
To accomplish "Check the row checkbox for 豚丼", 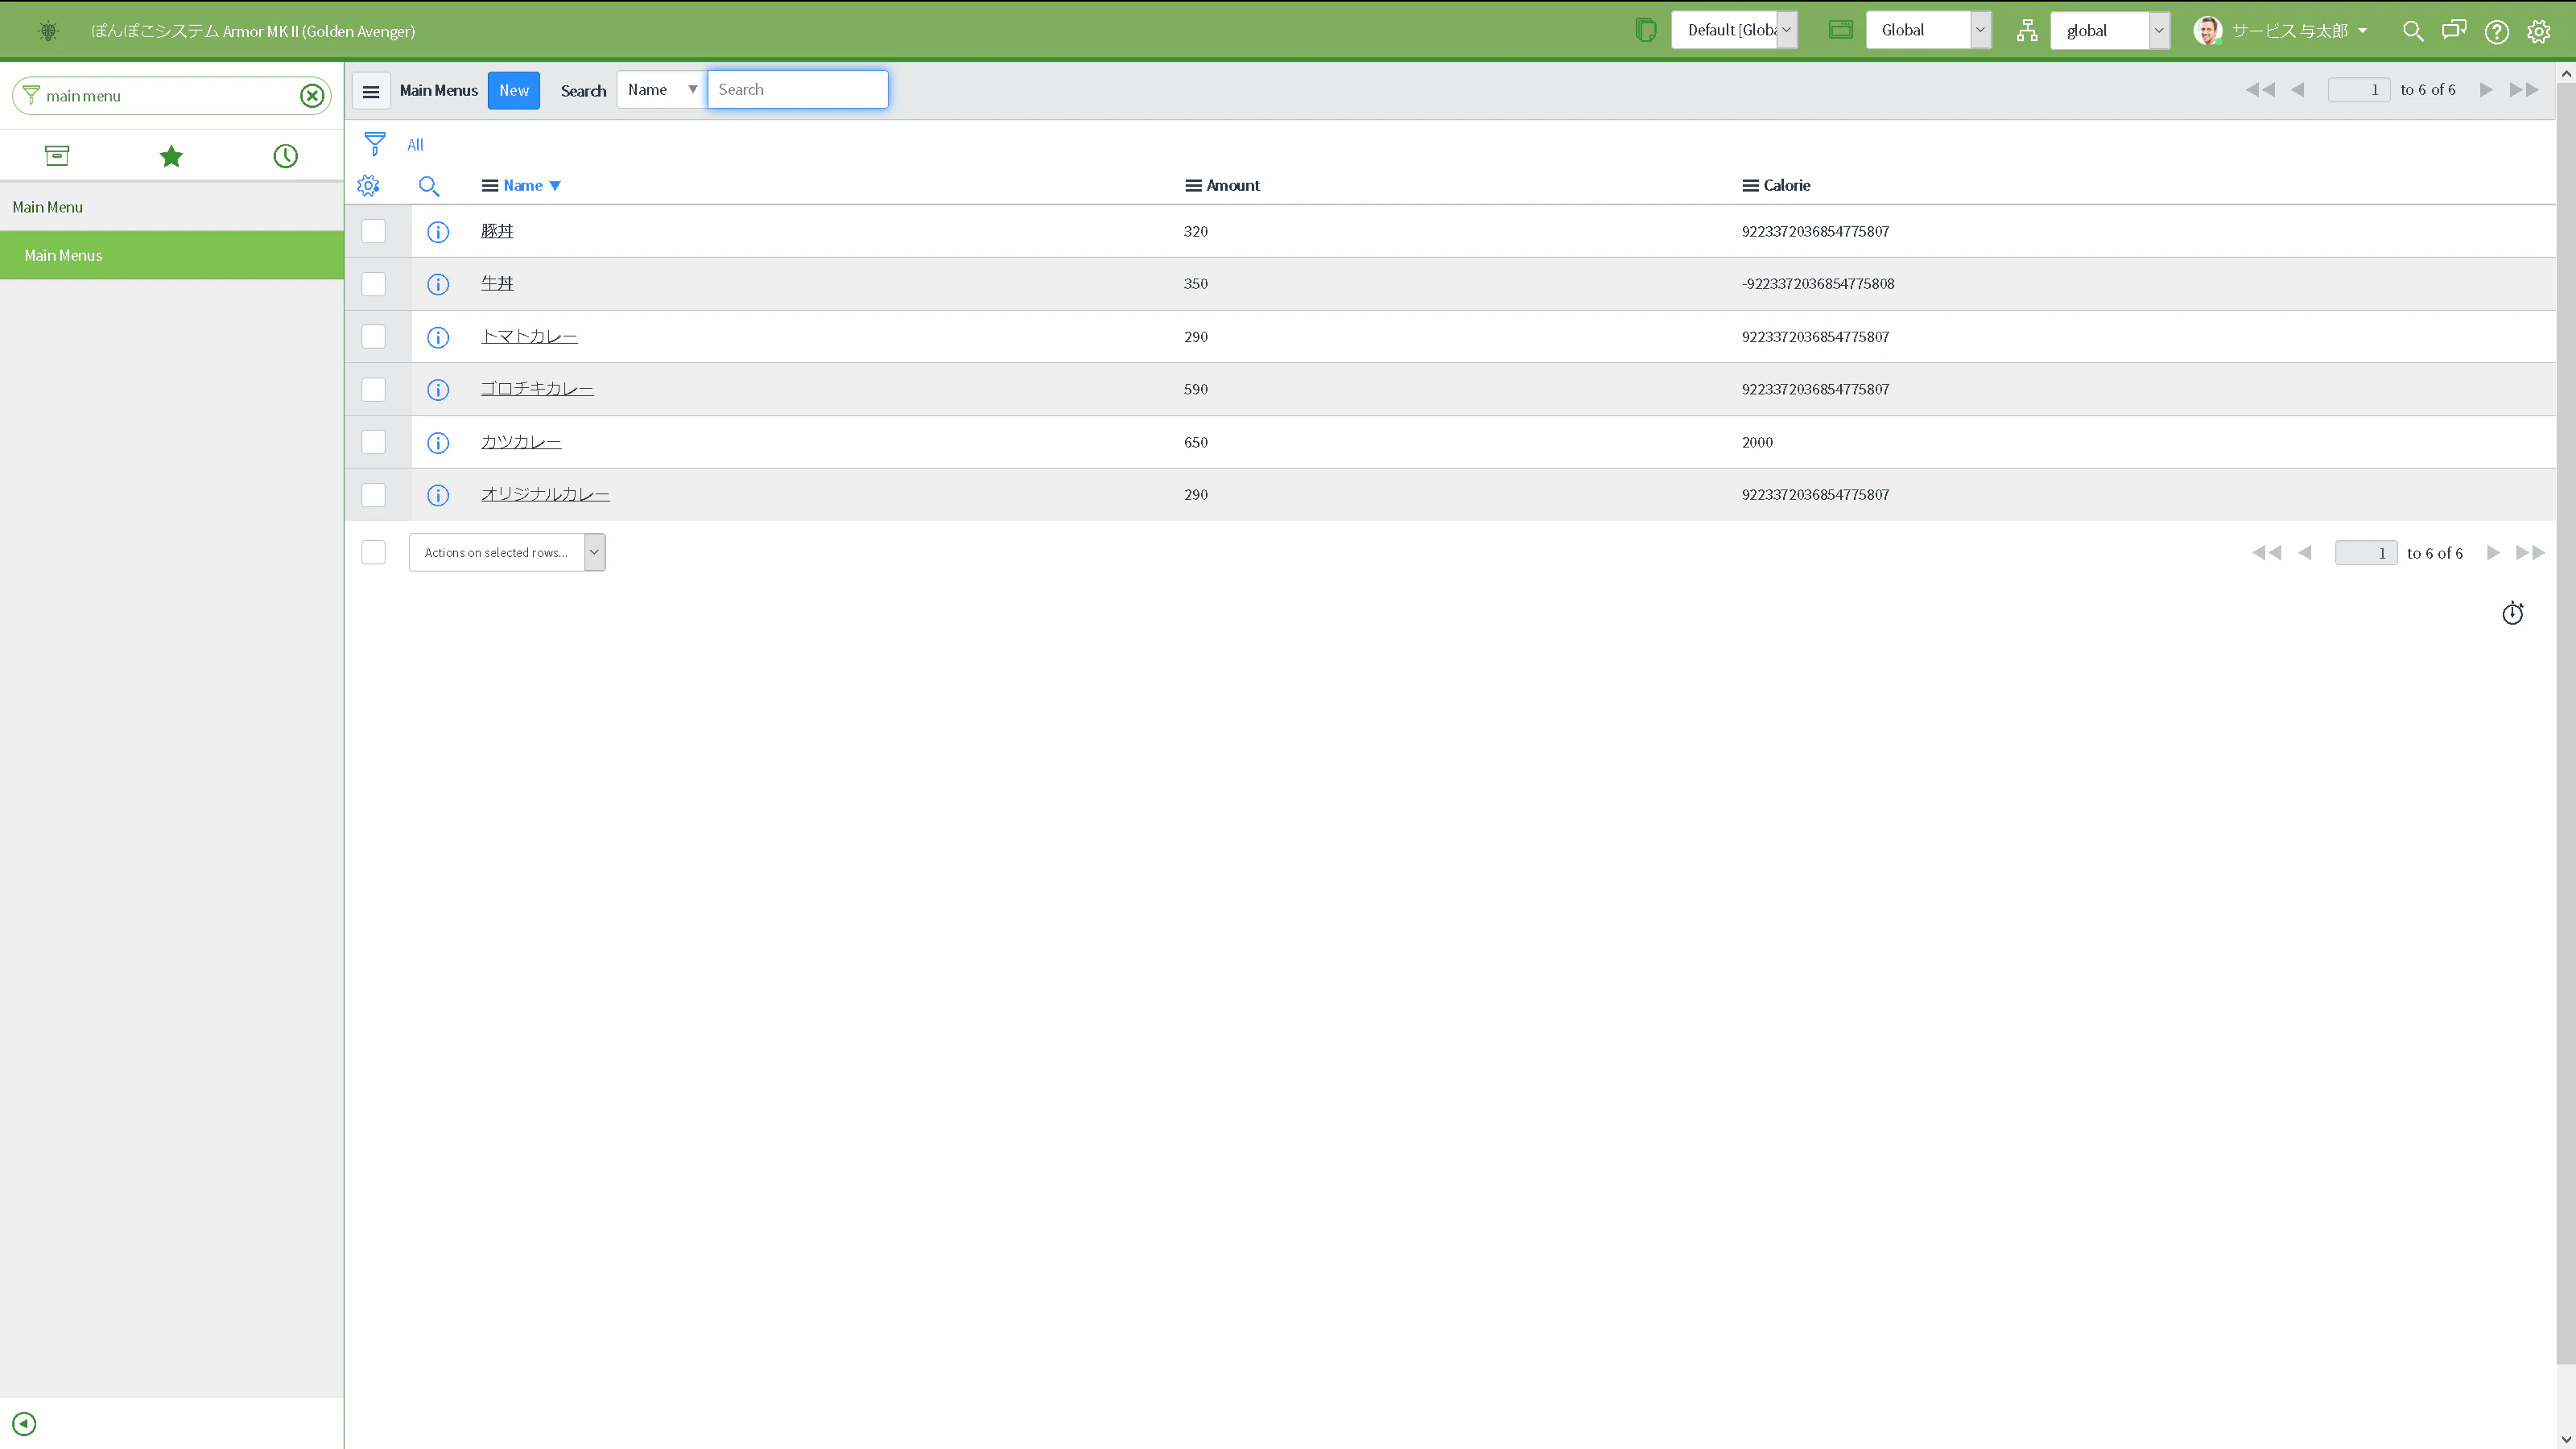I will 373,231.
